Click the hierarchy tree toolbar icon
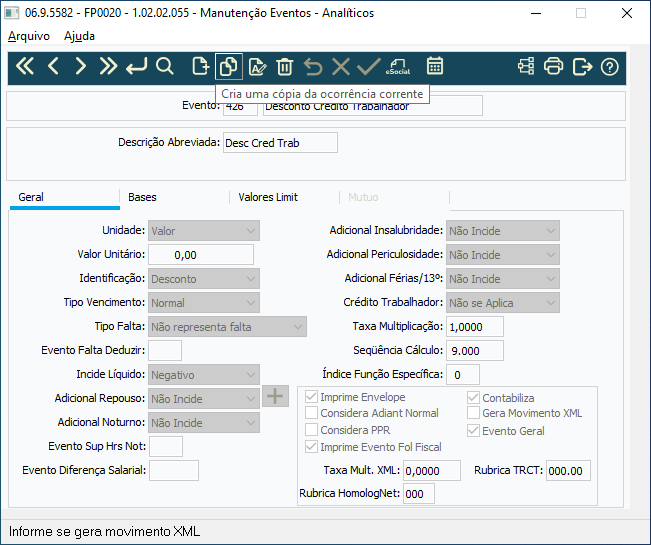Image resolution: width=651 pixels, height=545 pixels. click(x=526, y=66)
